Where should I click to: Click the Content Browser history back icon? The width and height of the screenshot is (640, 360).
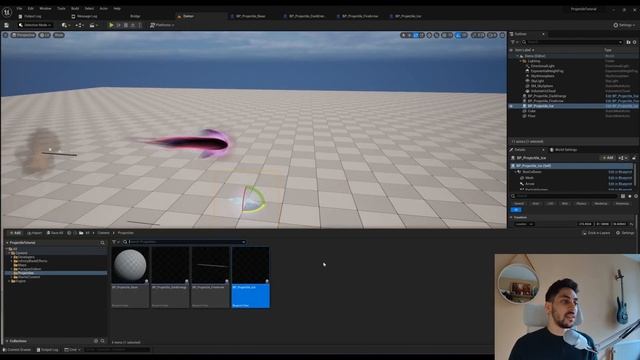pyautogui.click(x=69, y=233)
